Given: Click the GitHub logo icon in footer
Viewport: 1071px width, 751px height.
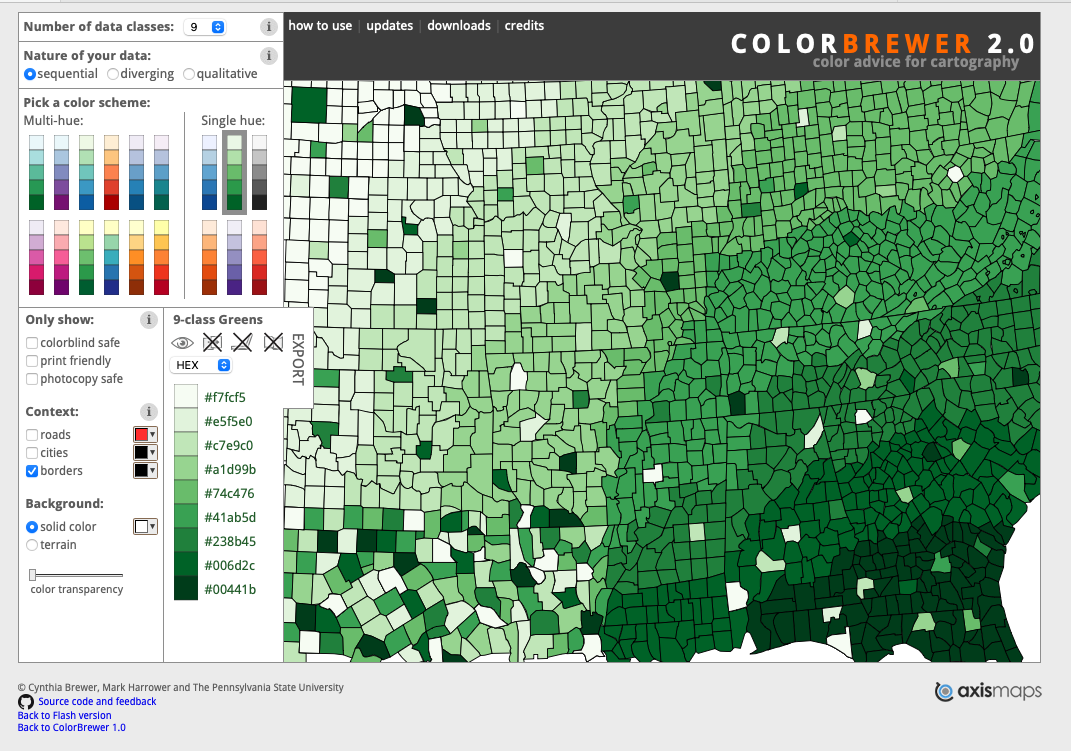Looking at the screenshot, I should coord(26,702).
